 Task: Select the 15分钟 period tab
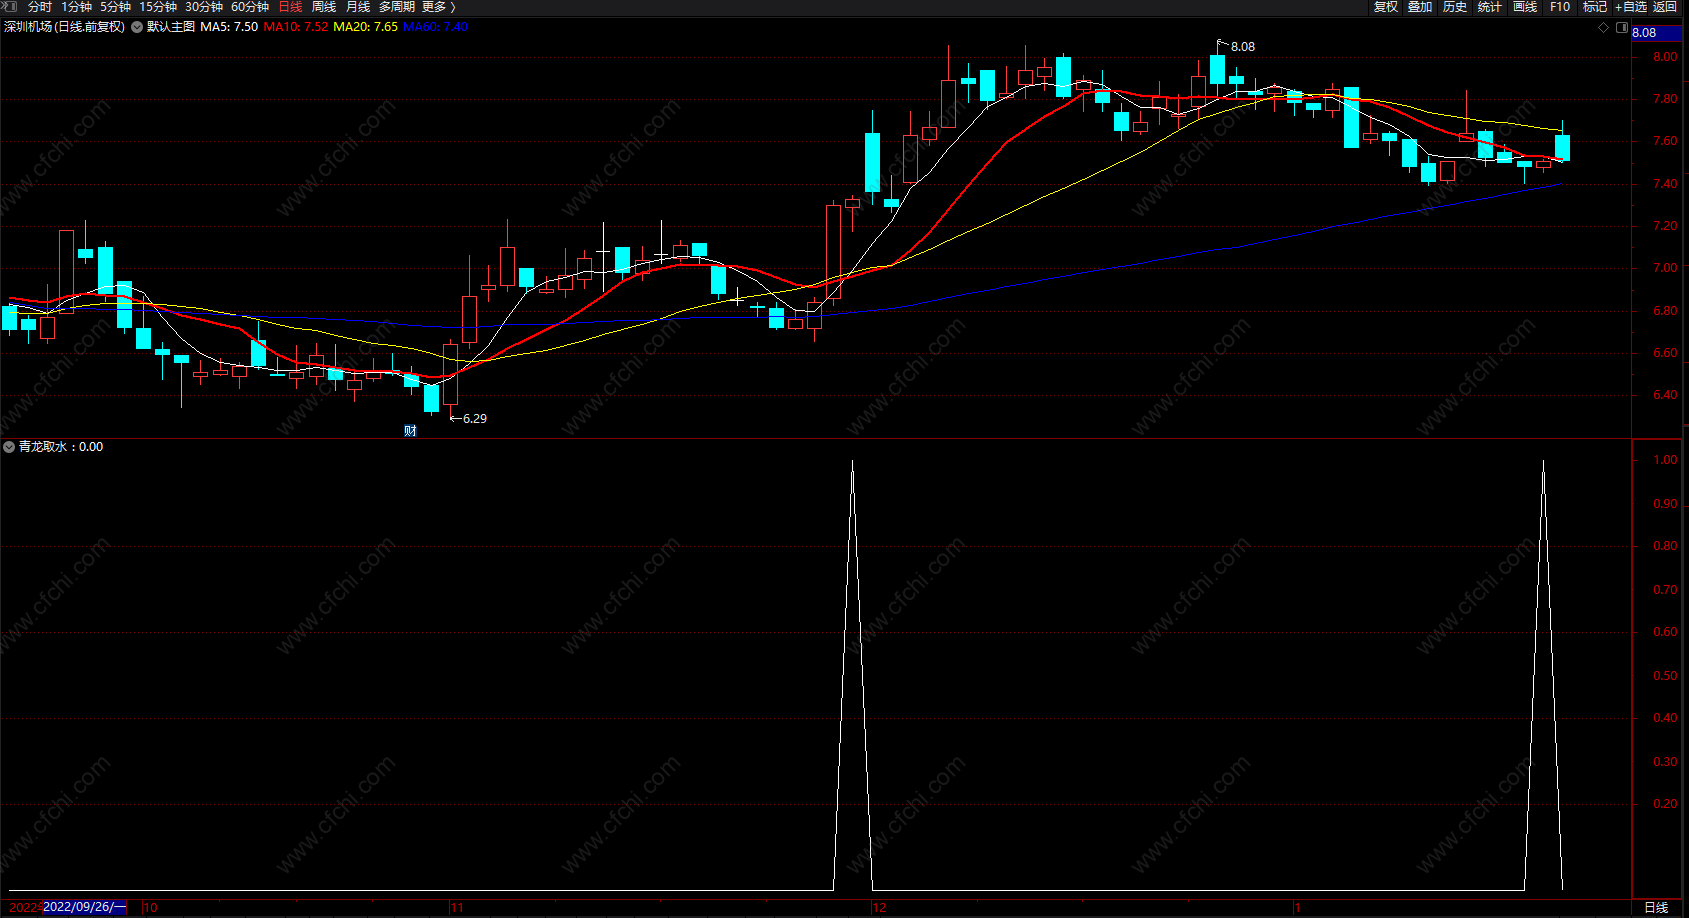click(158, 7)
